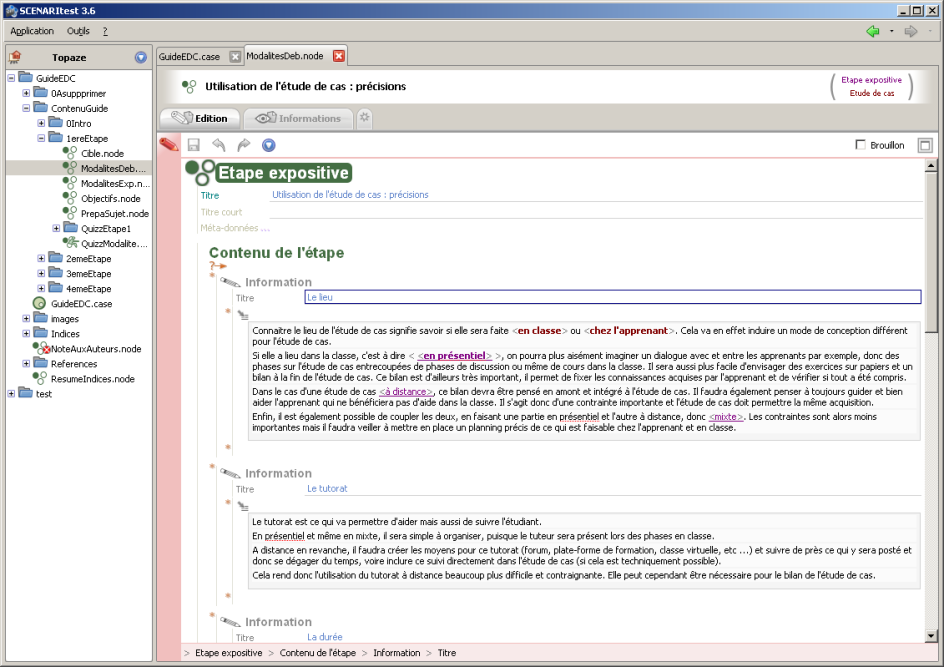Viewport: 944px width, 667px height.
Task: Click 'Contenu de l'étape' in breadcrumb
Action: (x=317, y=653)
